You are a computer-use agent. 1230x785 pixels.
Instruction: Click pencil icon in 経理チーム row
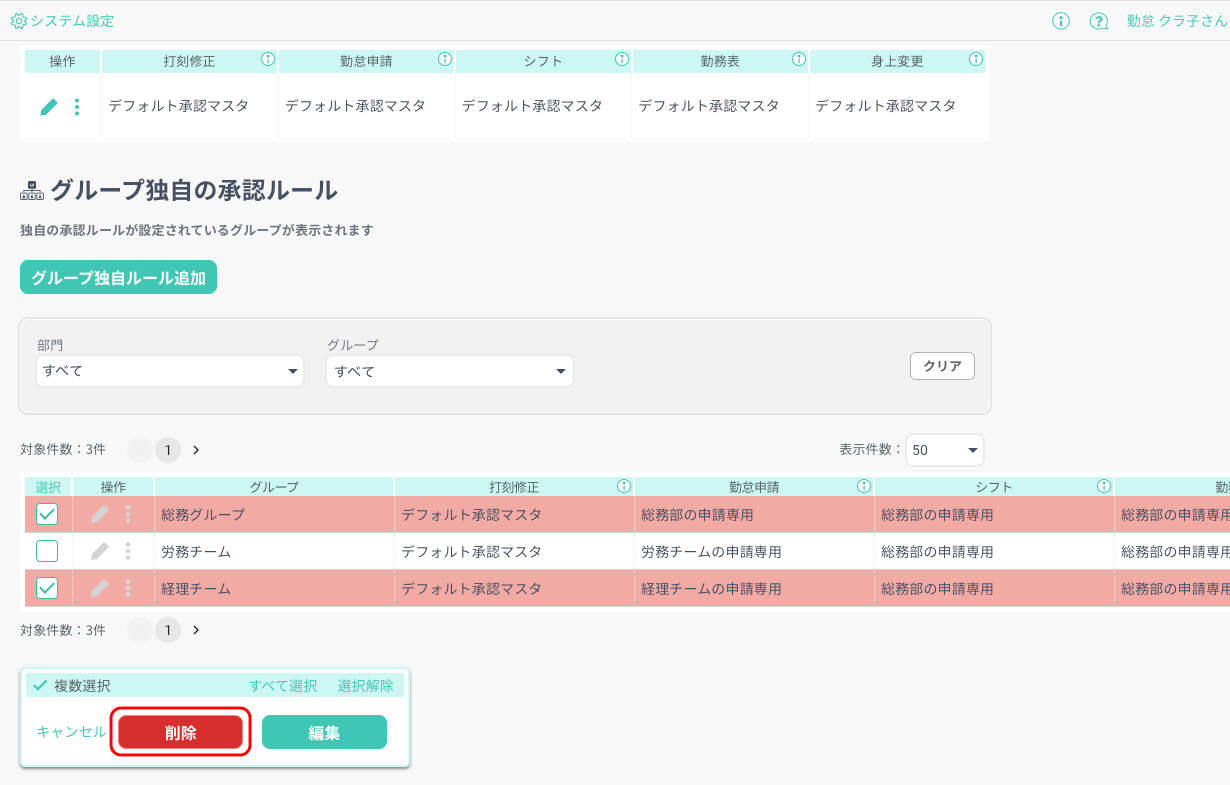tap(100, 588)
